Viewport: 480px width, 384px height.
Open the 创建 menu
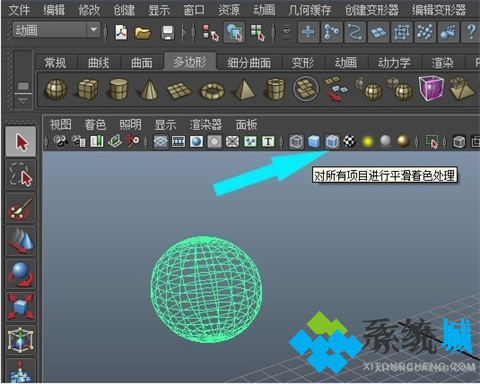pos(124,10)
